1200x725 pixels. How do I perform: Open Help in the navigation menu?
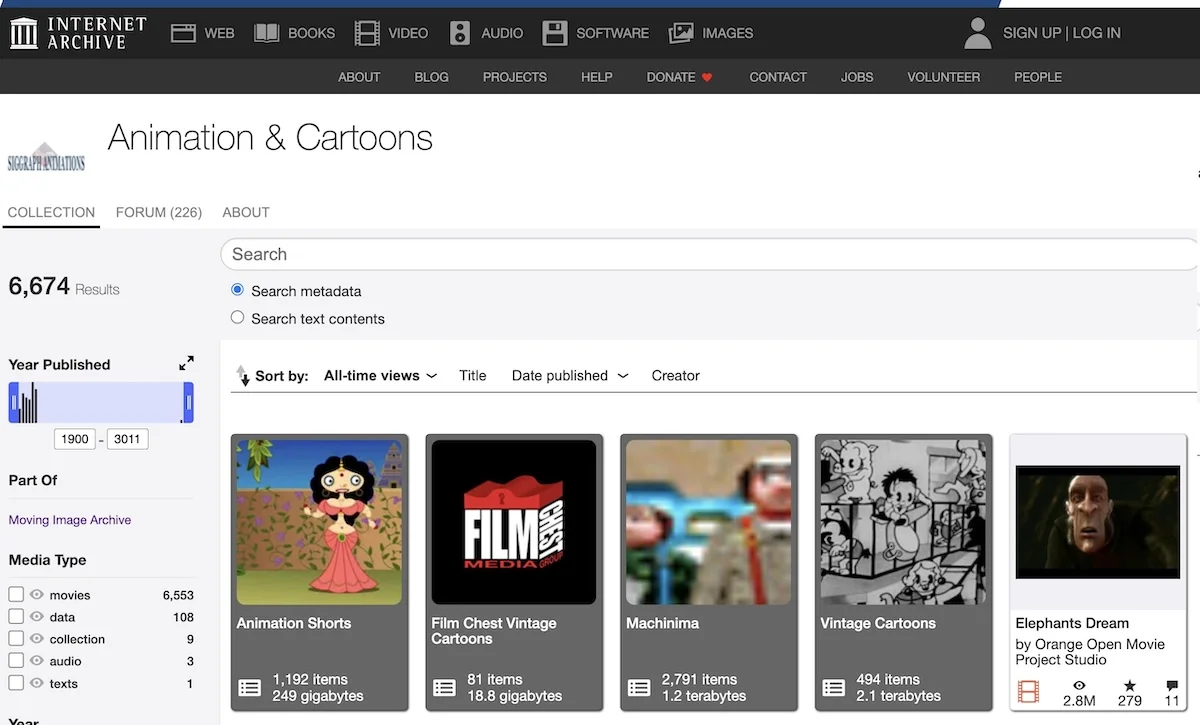pos(597,77)
